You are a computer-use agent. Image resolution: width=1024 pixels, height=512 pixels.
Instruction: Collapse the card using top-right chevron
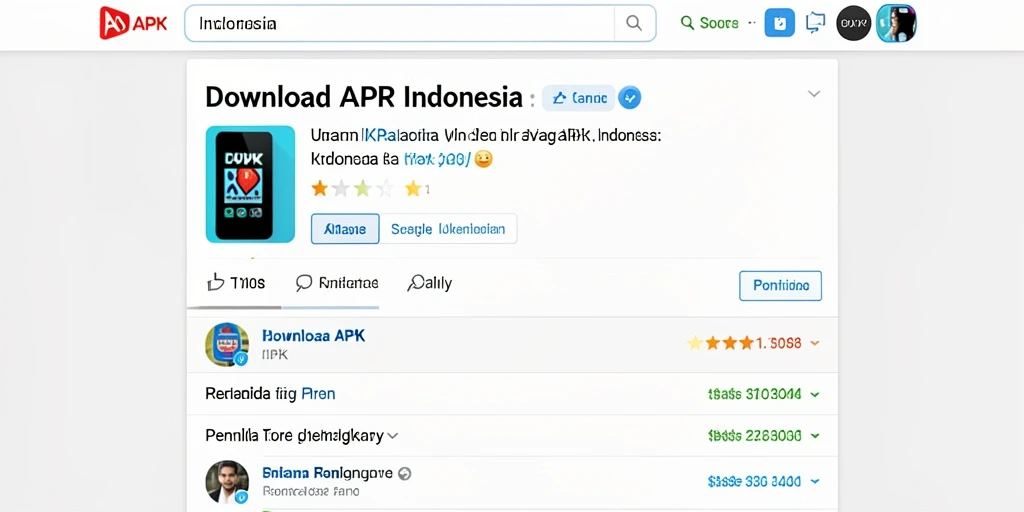[x=814, y=94]
